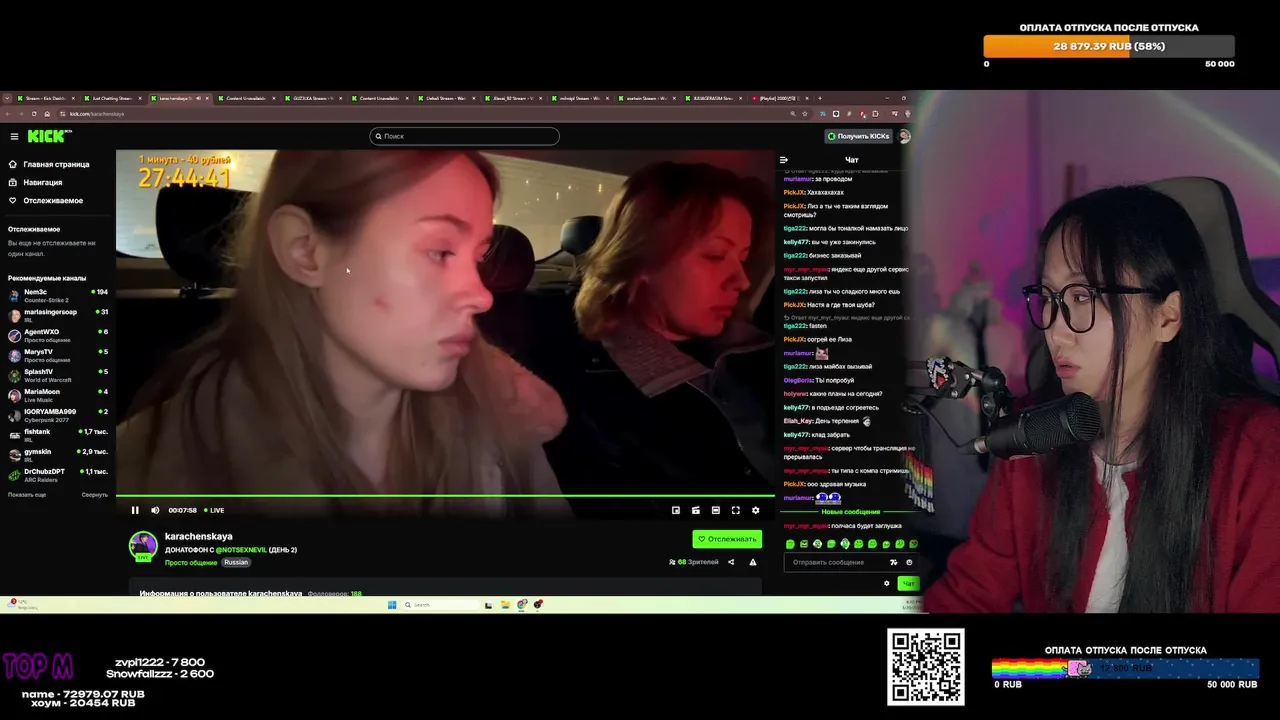Open recommended channel marlasingersoap
The height and width of the screenshot is (720, 1280).
pos(58,315)
